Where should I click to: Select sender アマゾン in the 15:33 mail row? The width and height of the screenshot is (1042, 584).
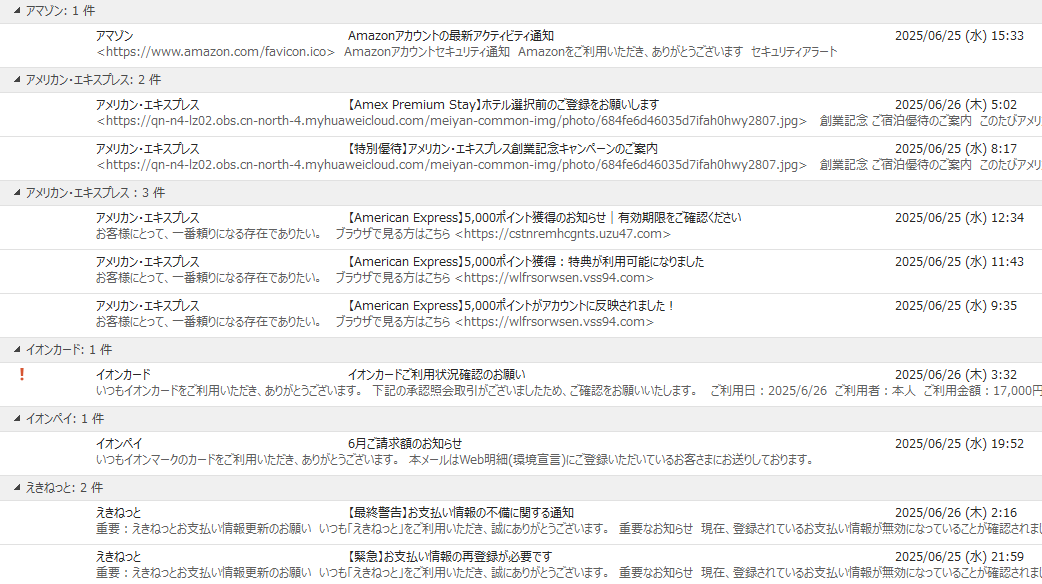click(x=114, y=36)
